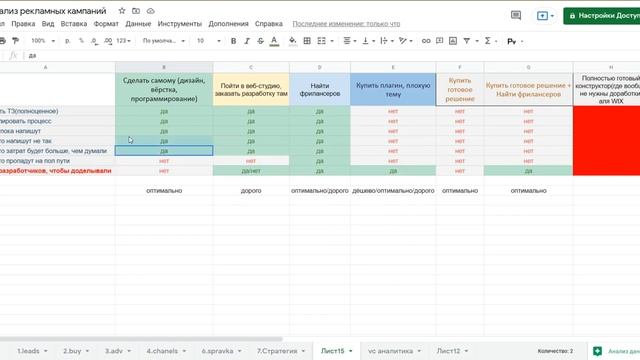Click the 'дорого' cell in column C

251,191
